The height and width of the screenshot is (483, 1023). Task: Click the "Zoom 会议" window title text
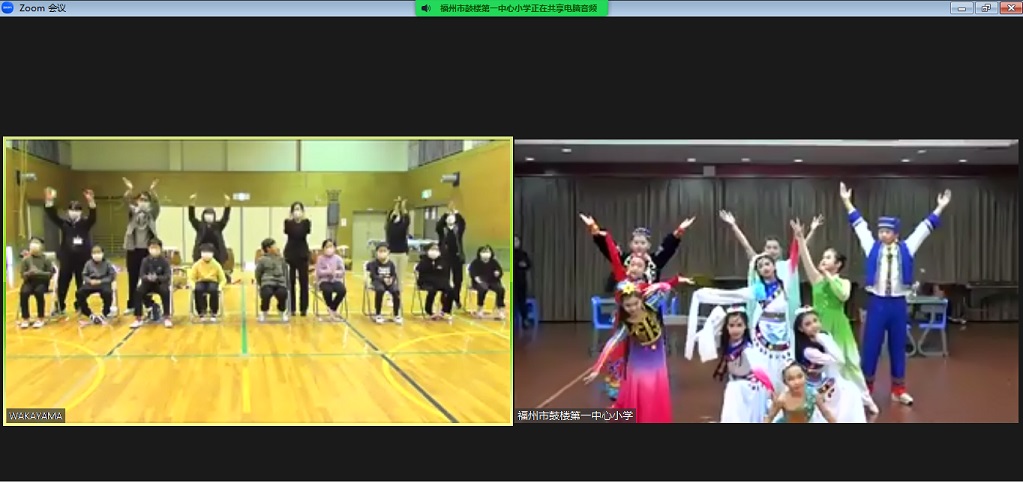[42, 8]
